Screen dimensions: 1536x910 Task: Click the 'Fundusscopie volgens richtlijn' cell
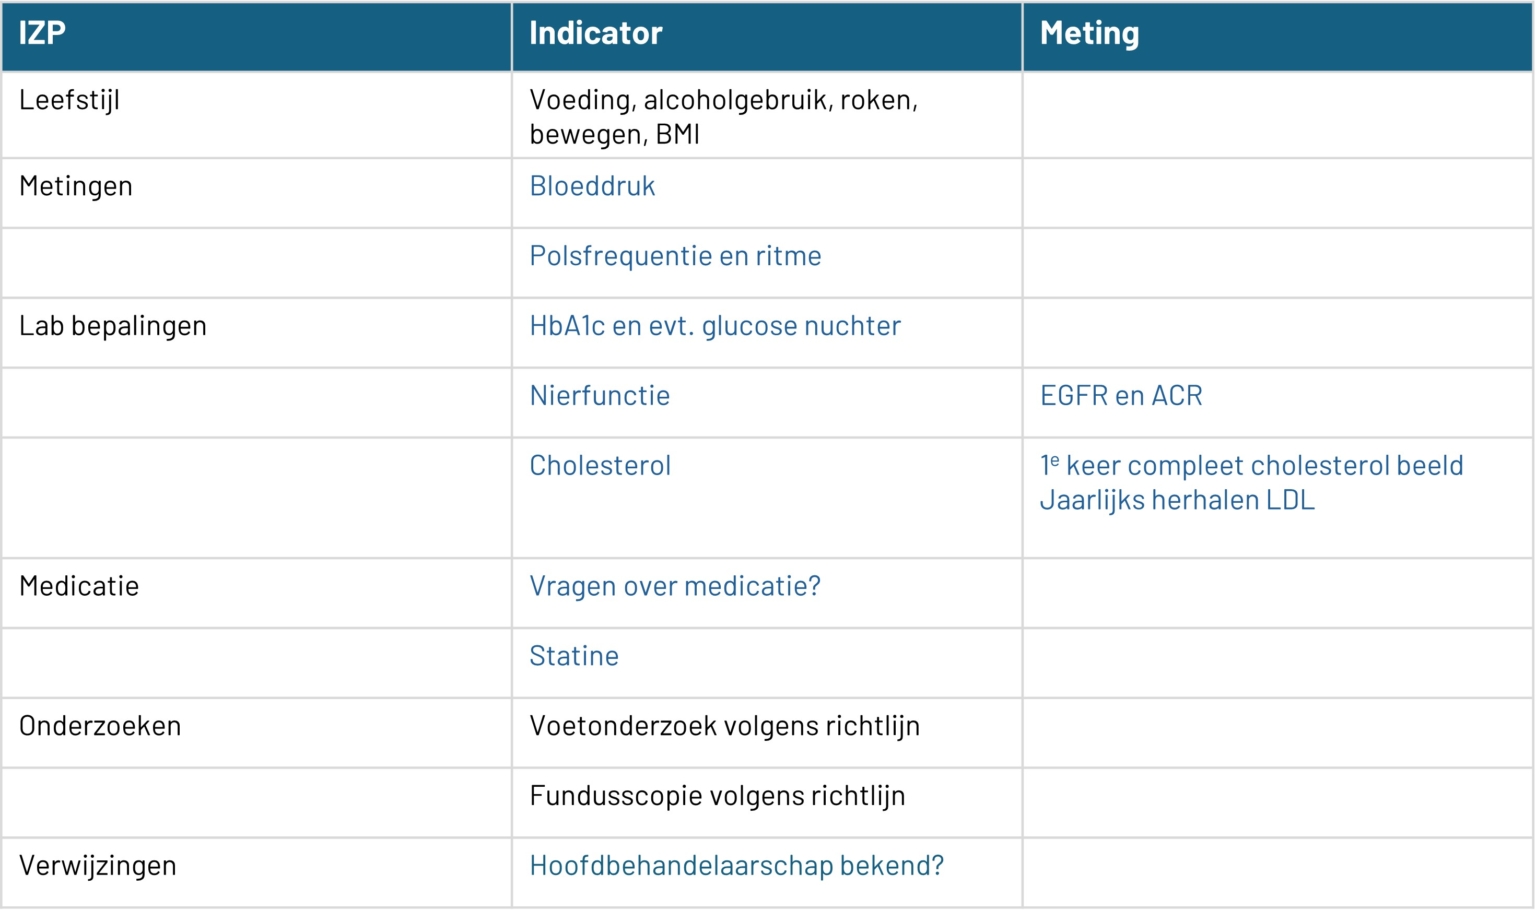(717, 796)
